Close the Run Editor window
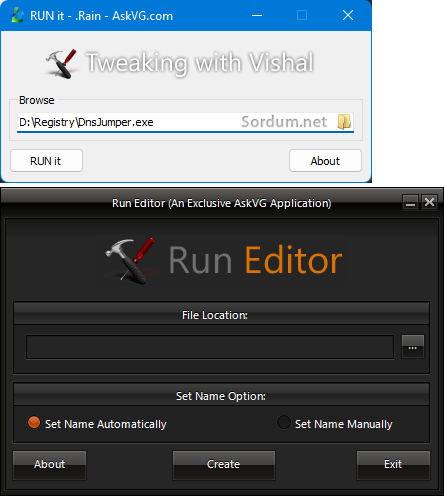The image size is (444, 496). point(429,202)
